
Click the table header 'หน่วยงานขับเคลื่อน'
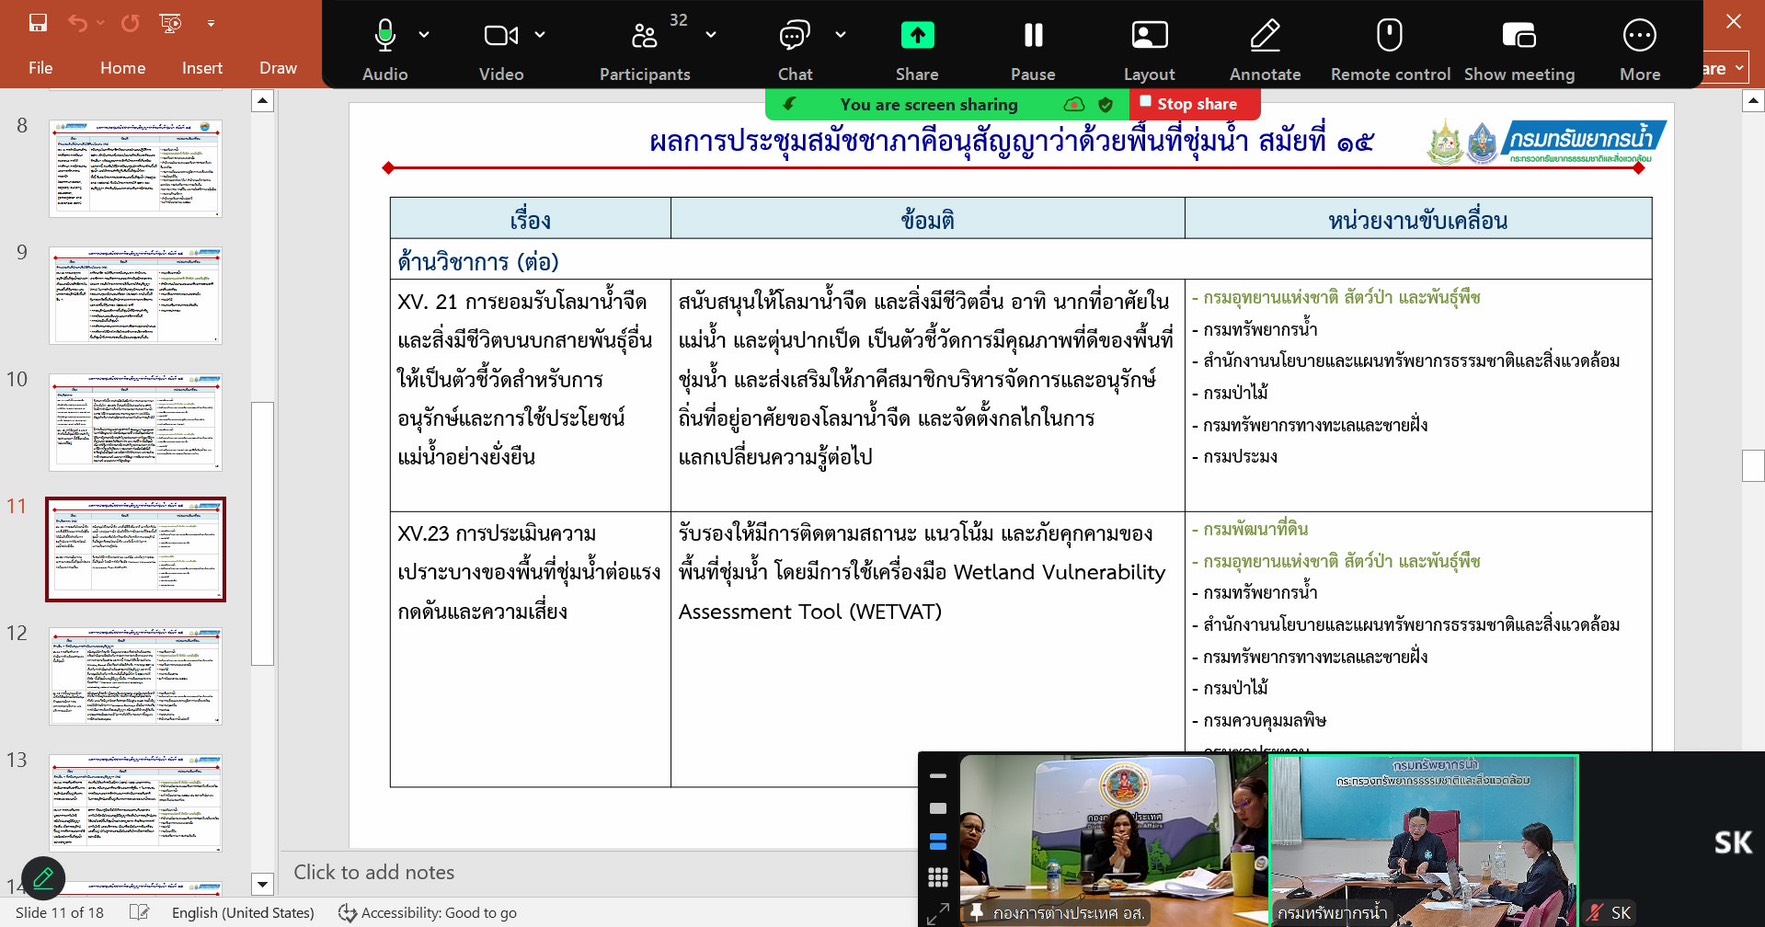coord(1418,220)
